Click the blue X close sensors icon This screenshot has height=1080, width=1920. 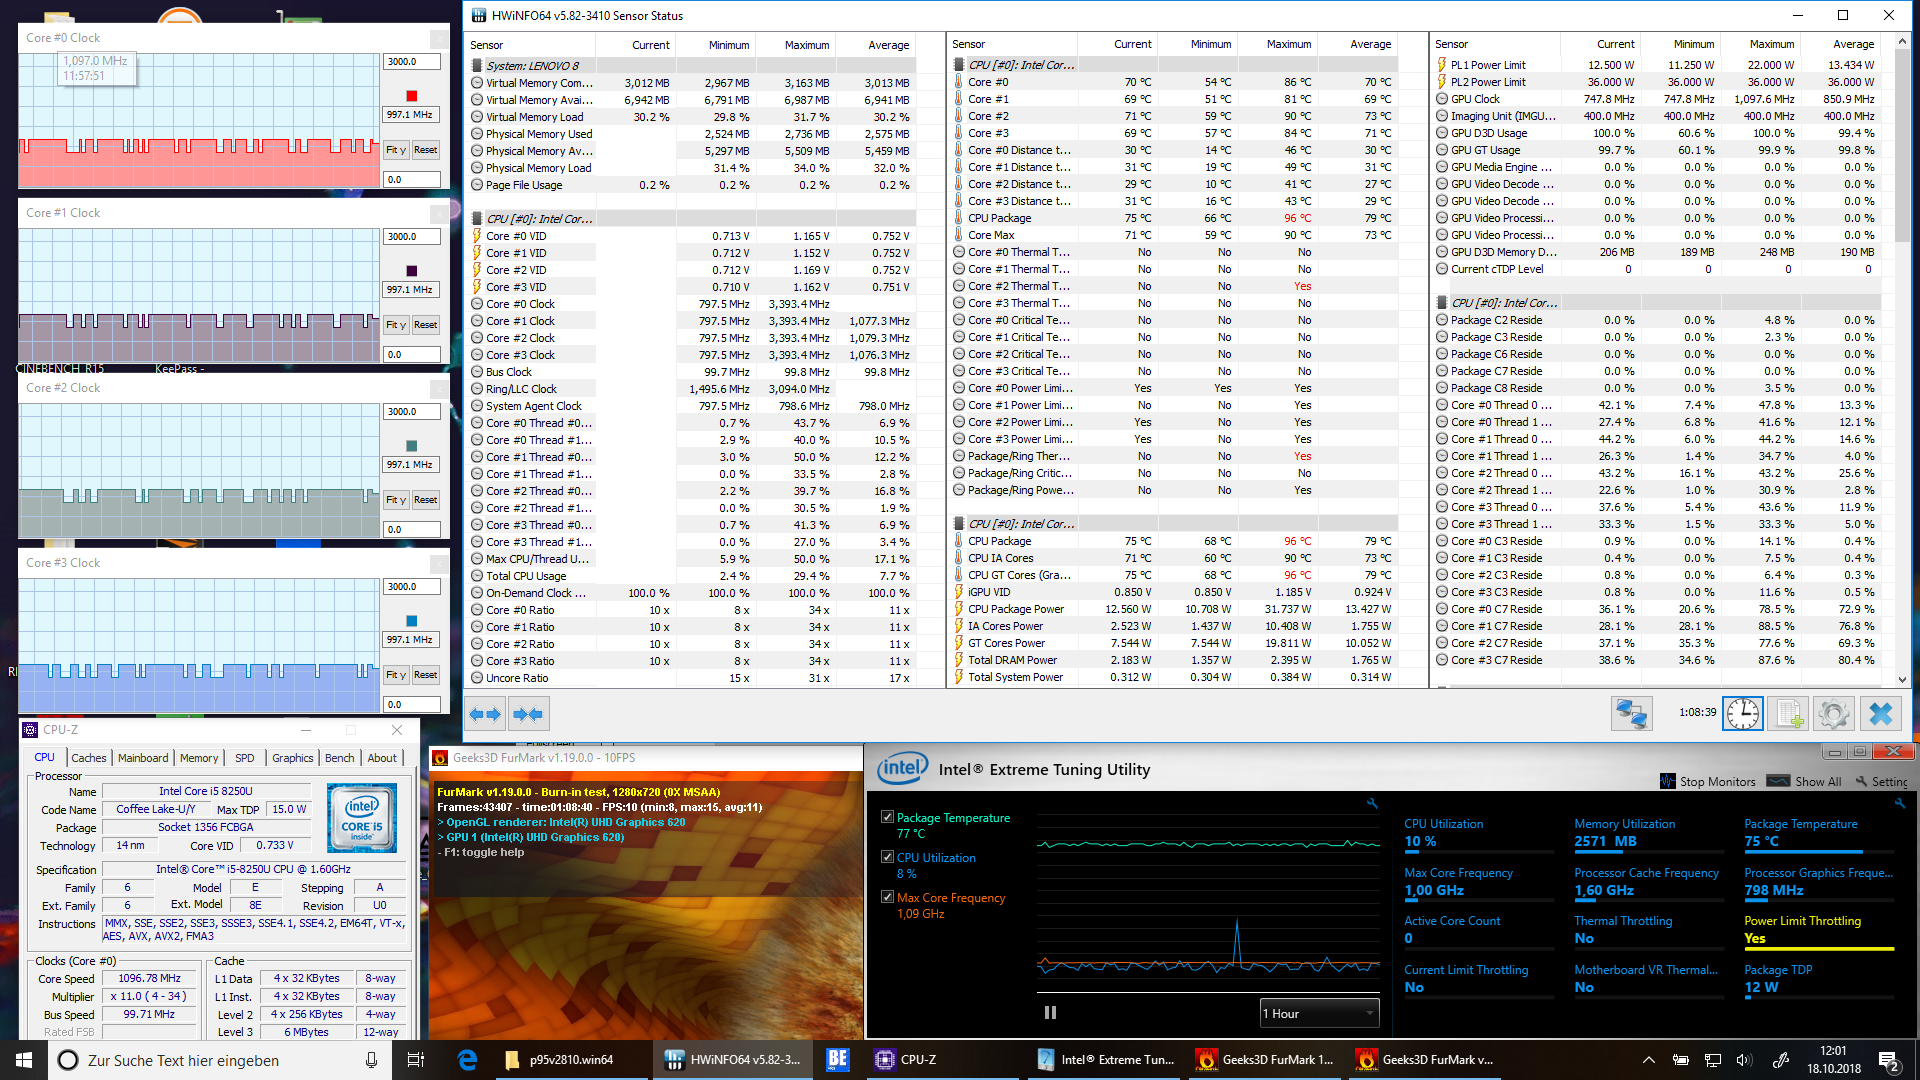1880,714
